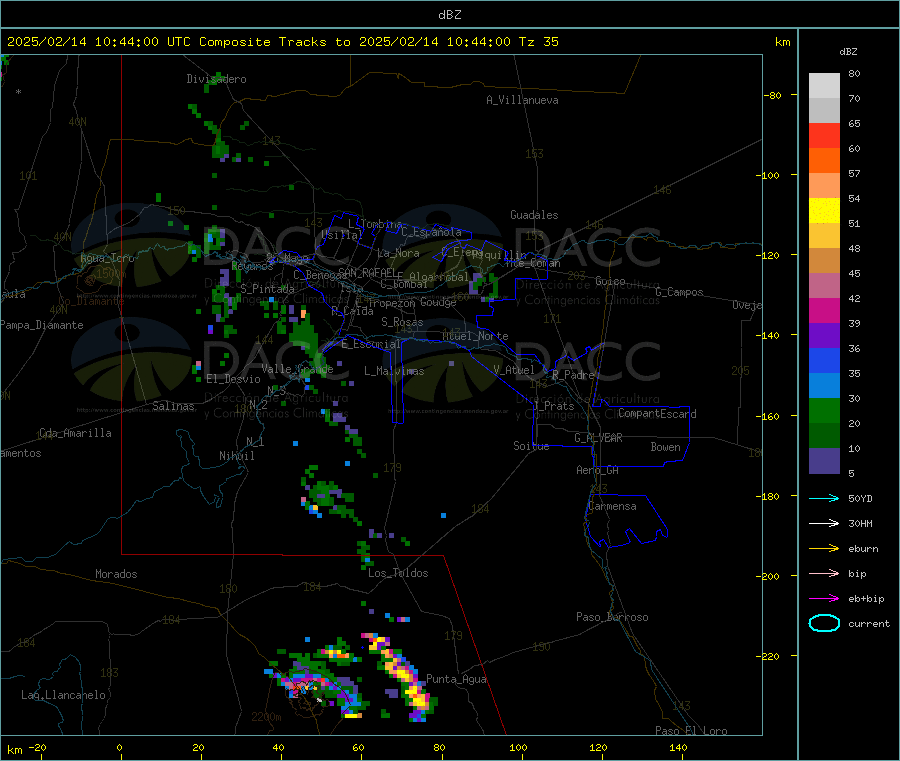Click the Guico map label
The height and width of the screenshot is (761, 900).
pos(610,281)
